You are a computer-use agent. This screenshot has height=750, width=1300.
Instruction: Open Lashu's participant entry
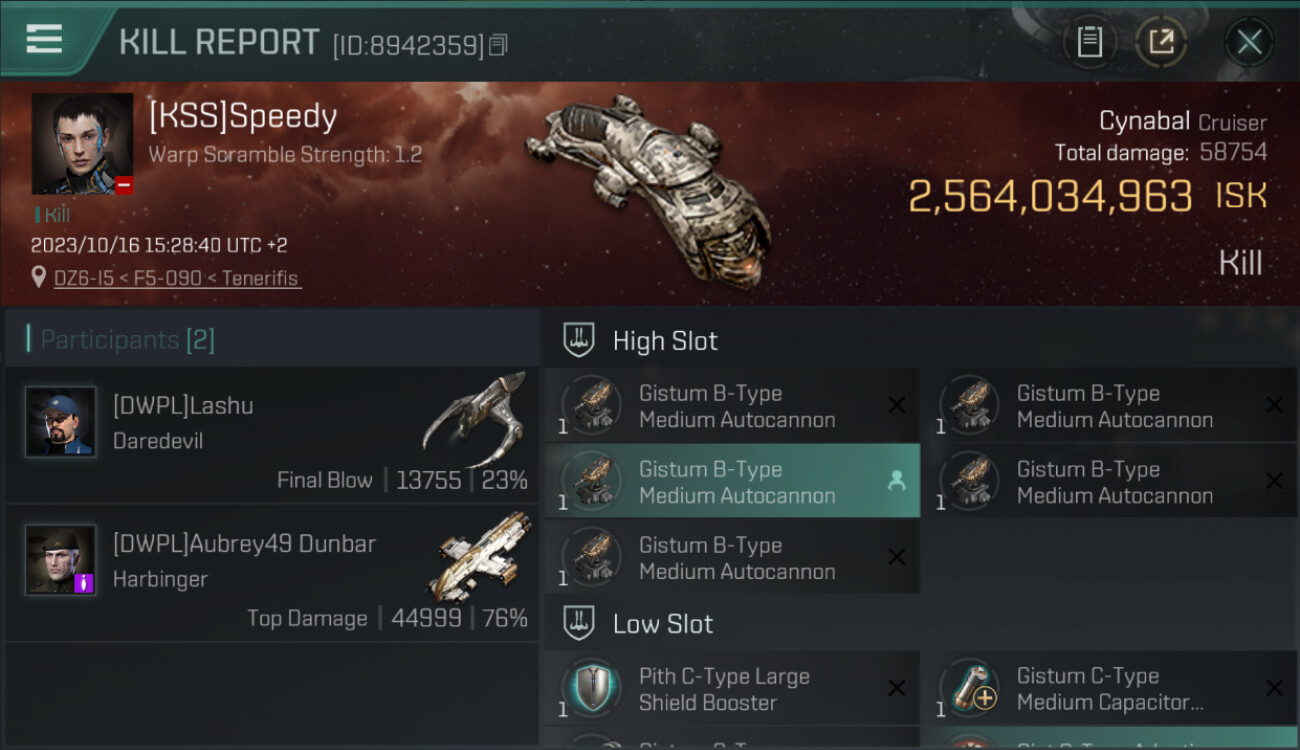[x=272, y=435]
